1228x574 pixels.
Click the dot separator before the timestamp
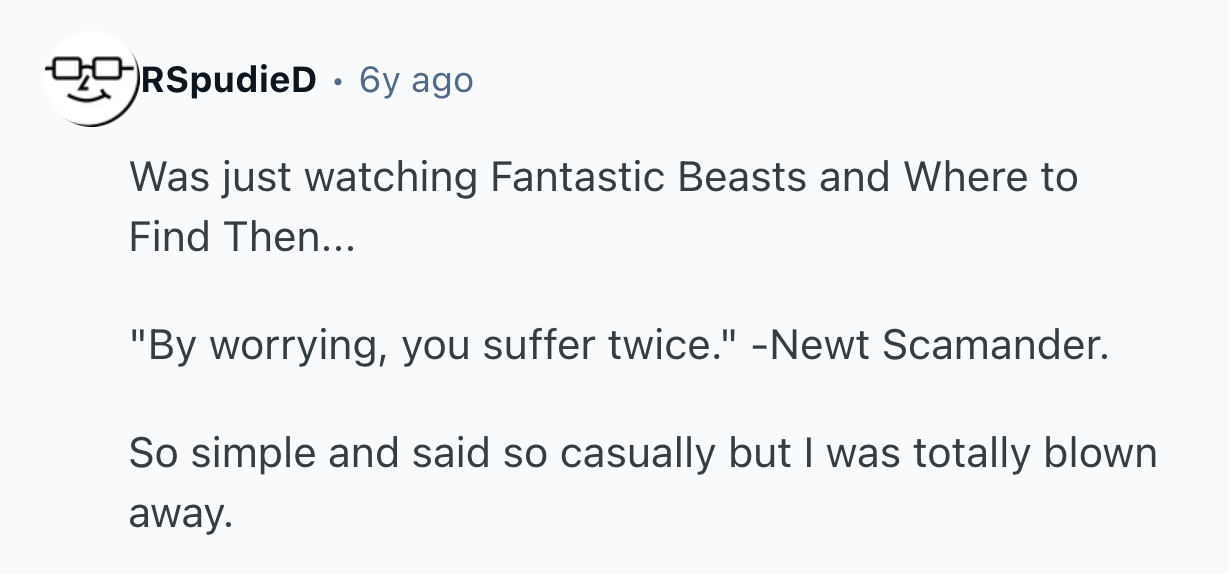tap(338, 80)
